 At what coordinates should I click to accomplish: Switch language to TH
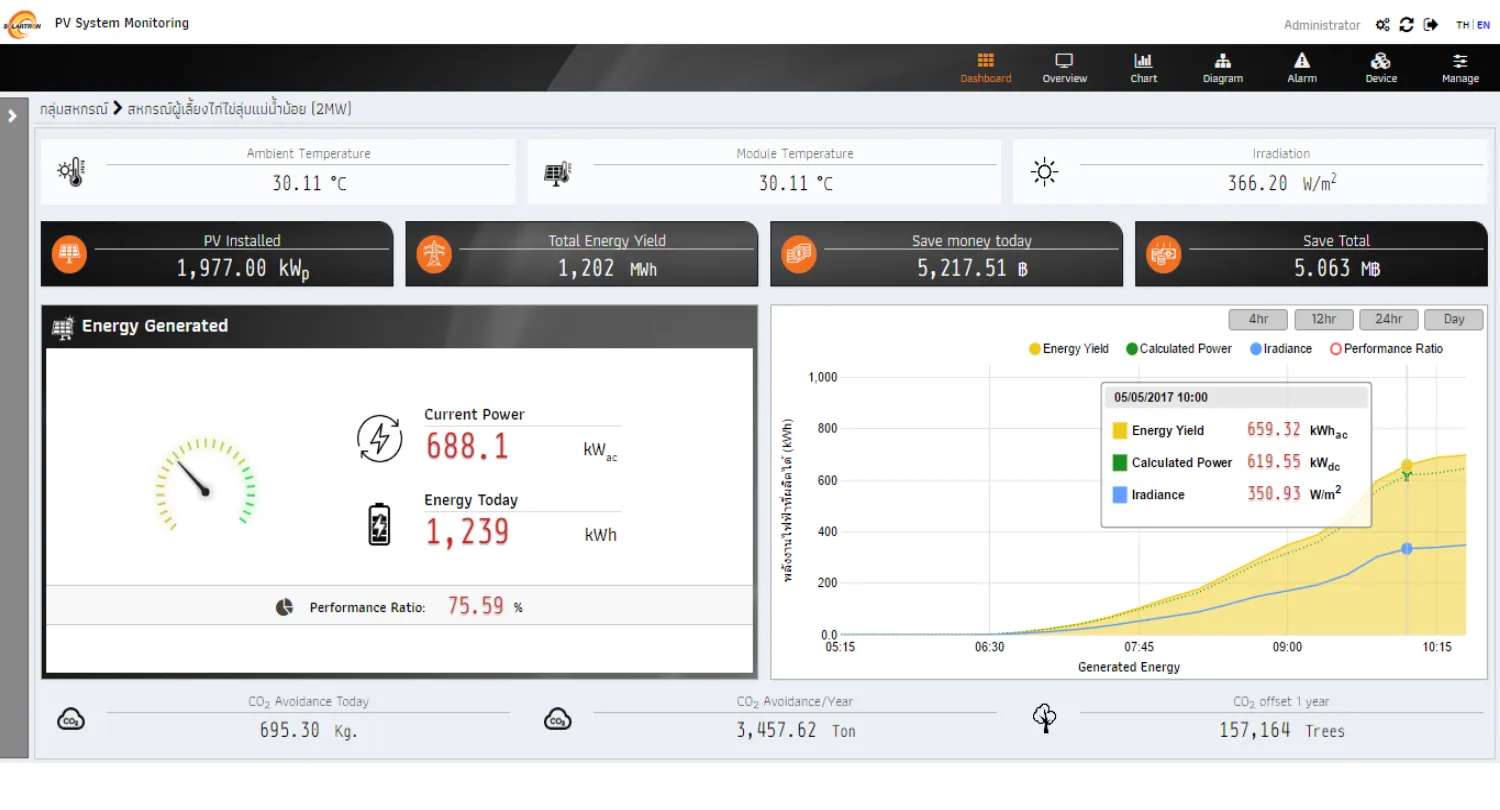1463,25
